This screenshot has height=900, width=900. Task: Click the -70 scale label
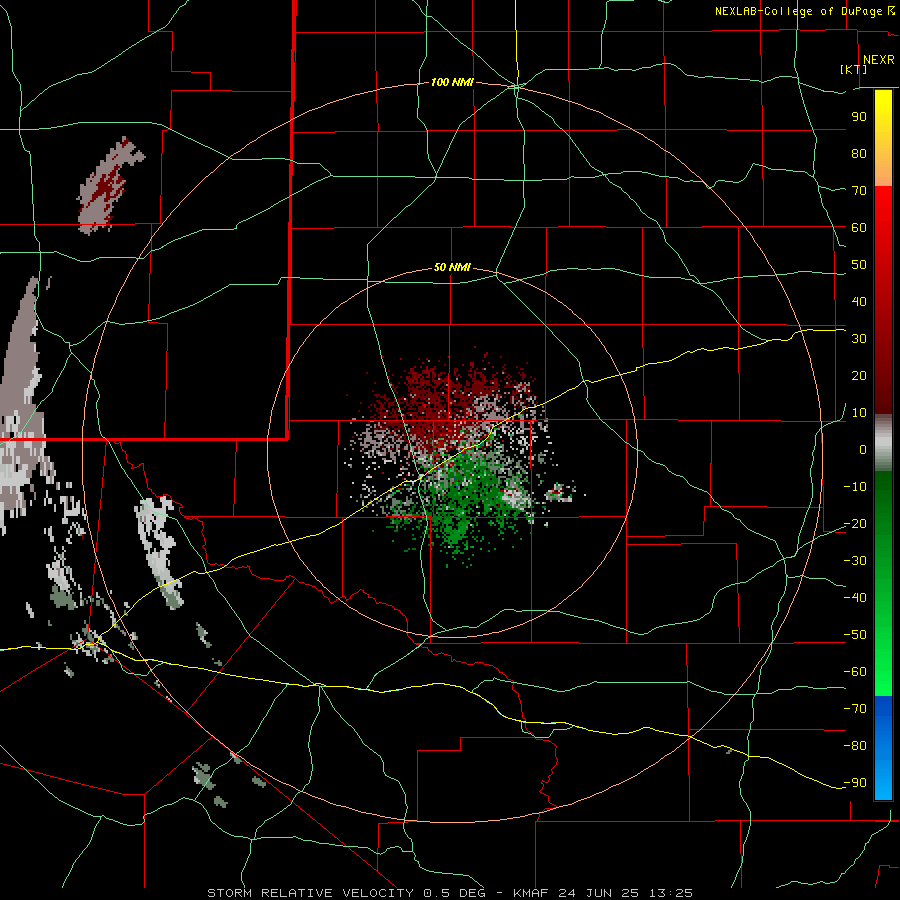(x=855, y=709)
